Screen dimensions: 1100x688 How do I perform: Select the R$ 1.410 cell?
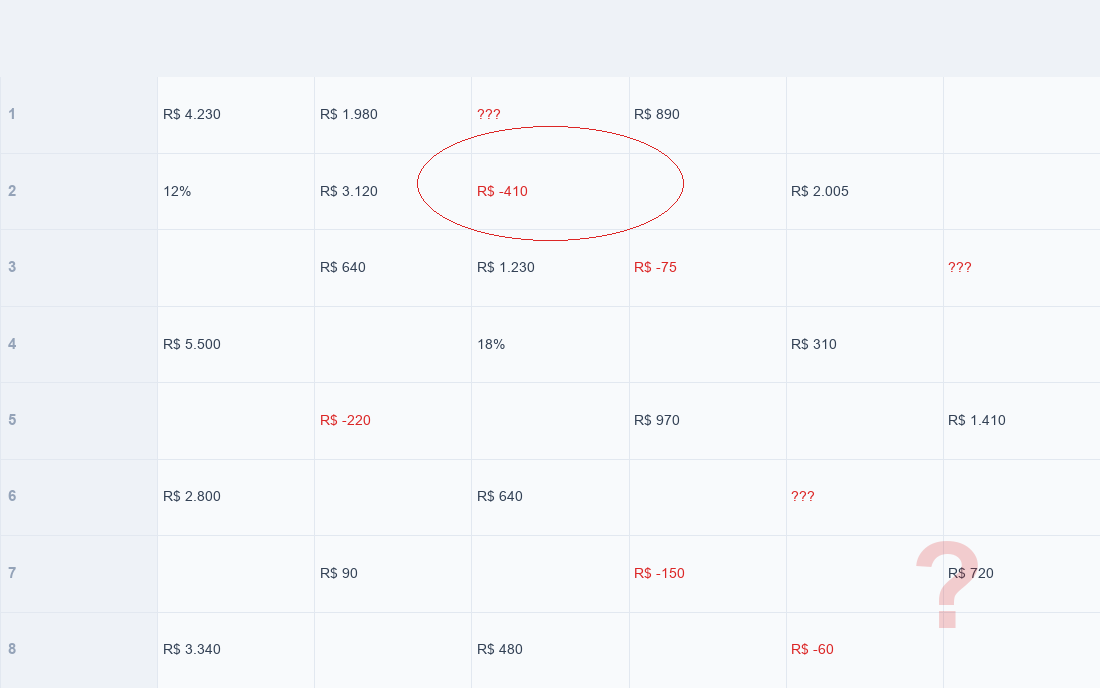click(x=1021, y=421)
